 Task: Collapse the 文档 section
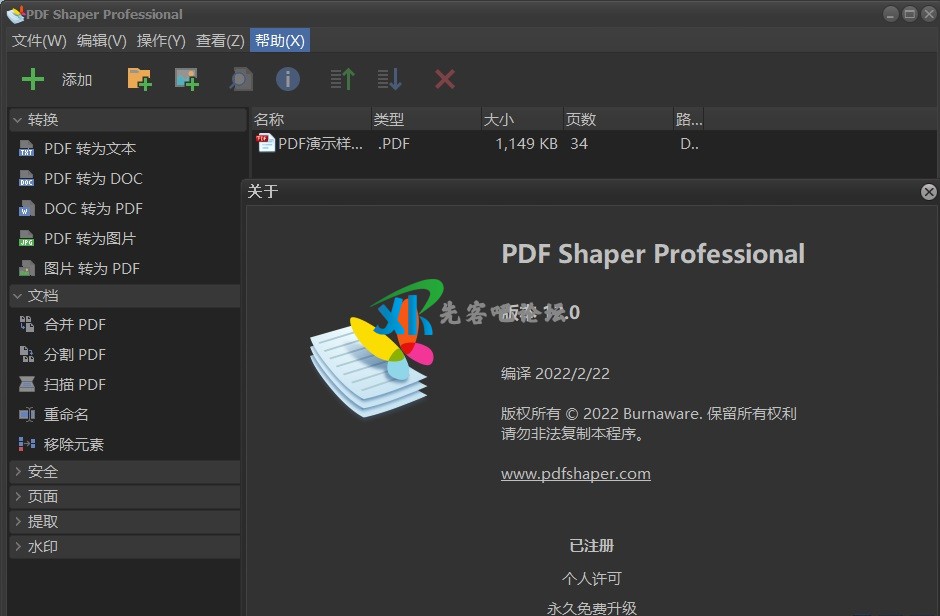tap(18, 296)
